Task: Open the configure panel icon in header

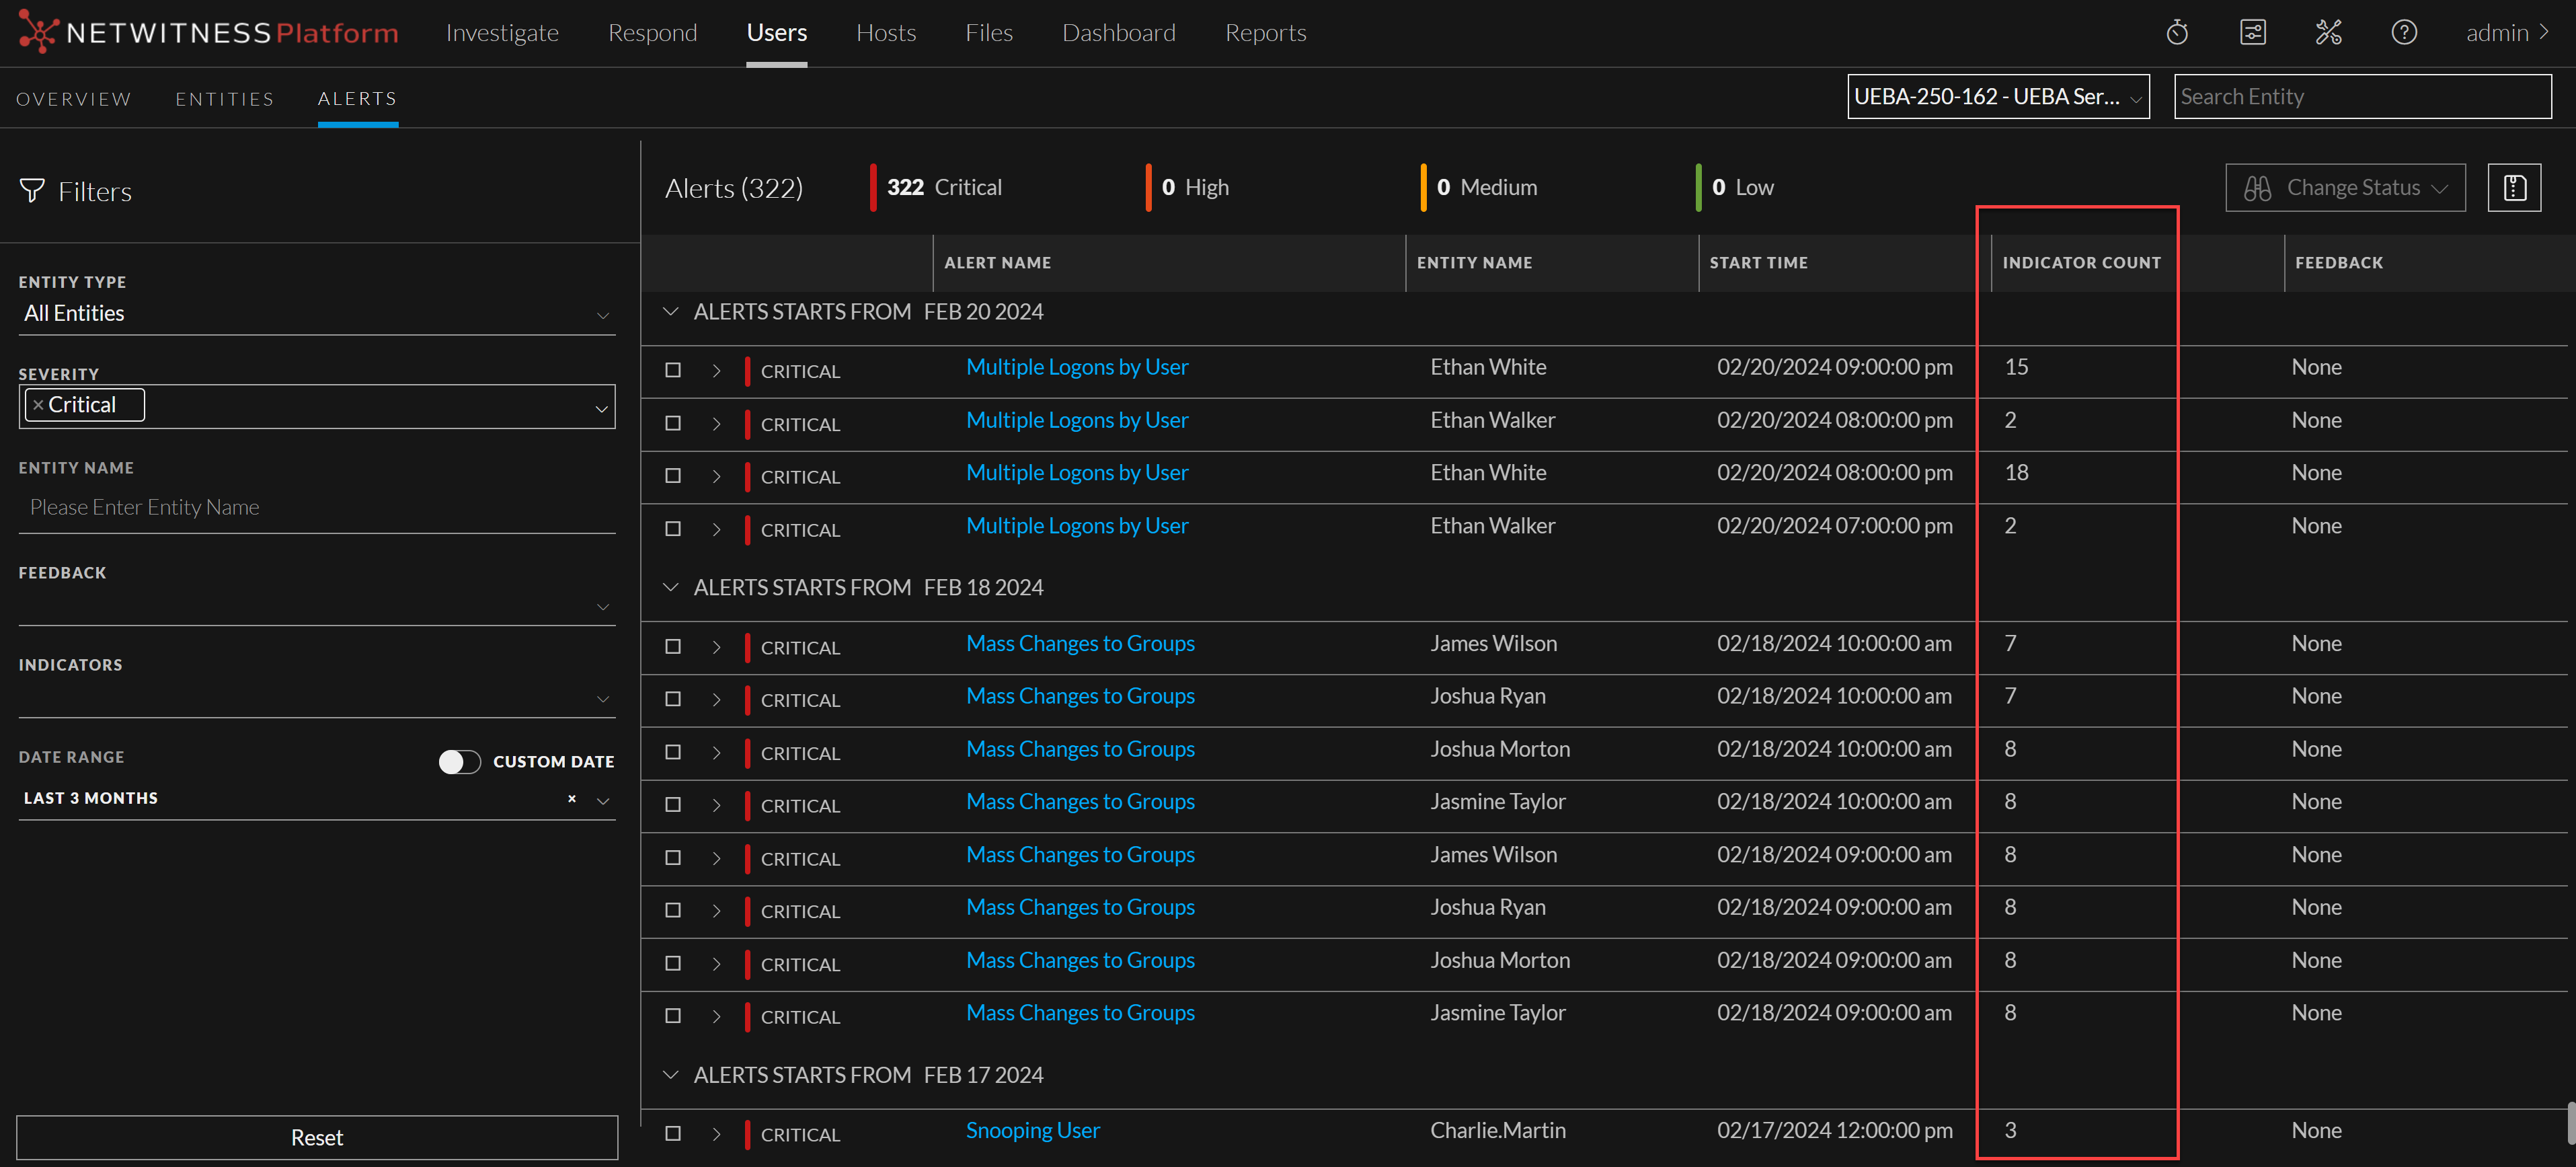Action: point(2253,33)
